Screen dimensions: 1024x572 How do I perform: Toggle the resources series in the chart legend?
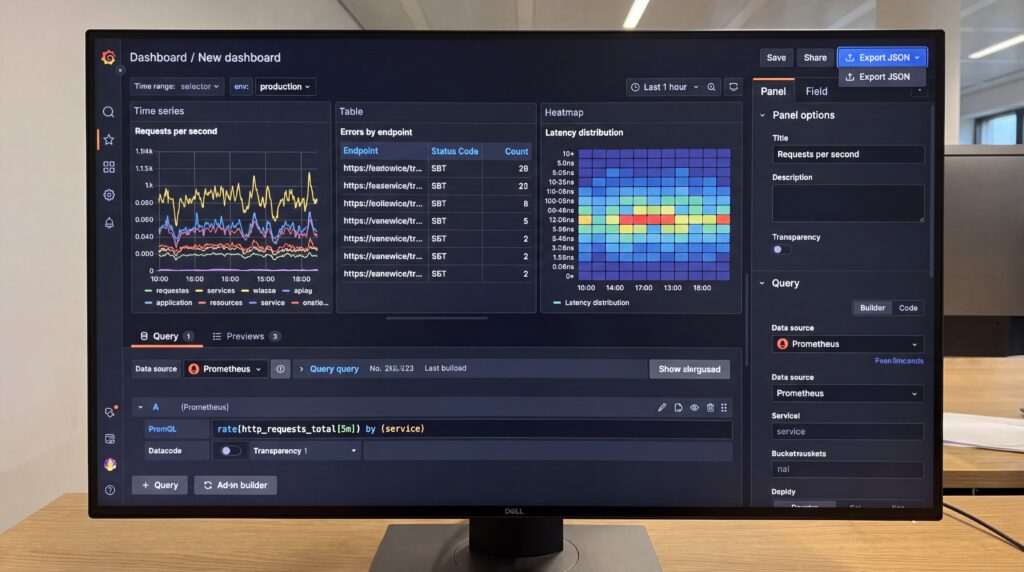click(x=221, y=302)
